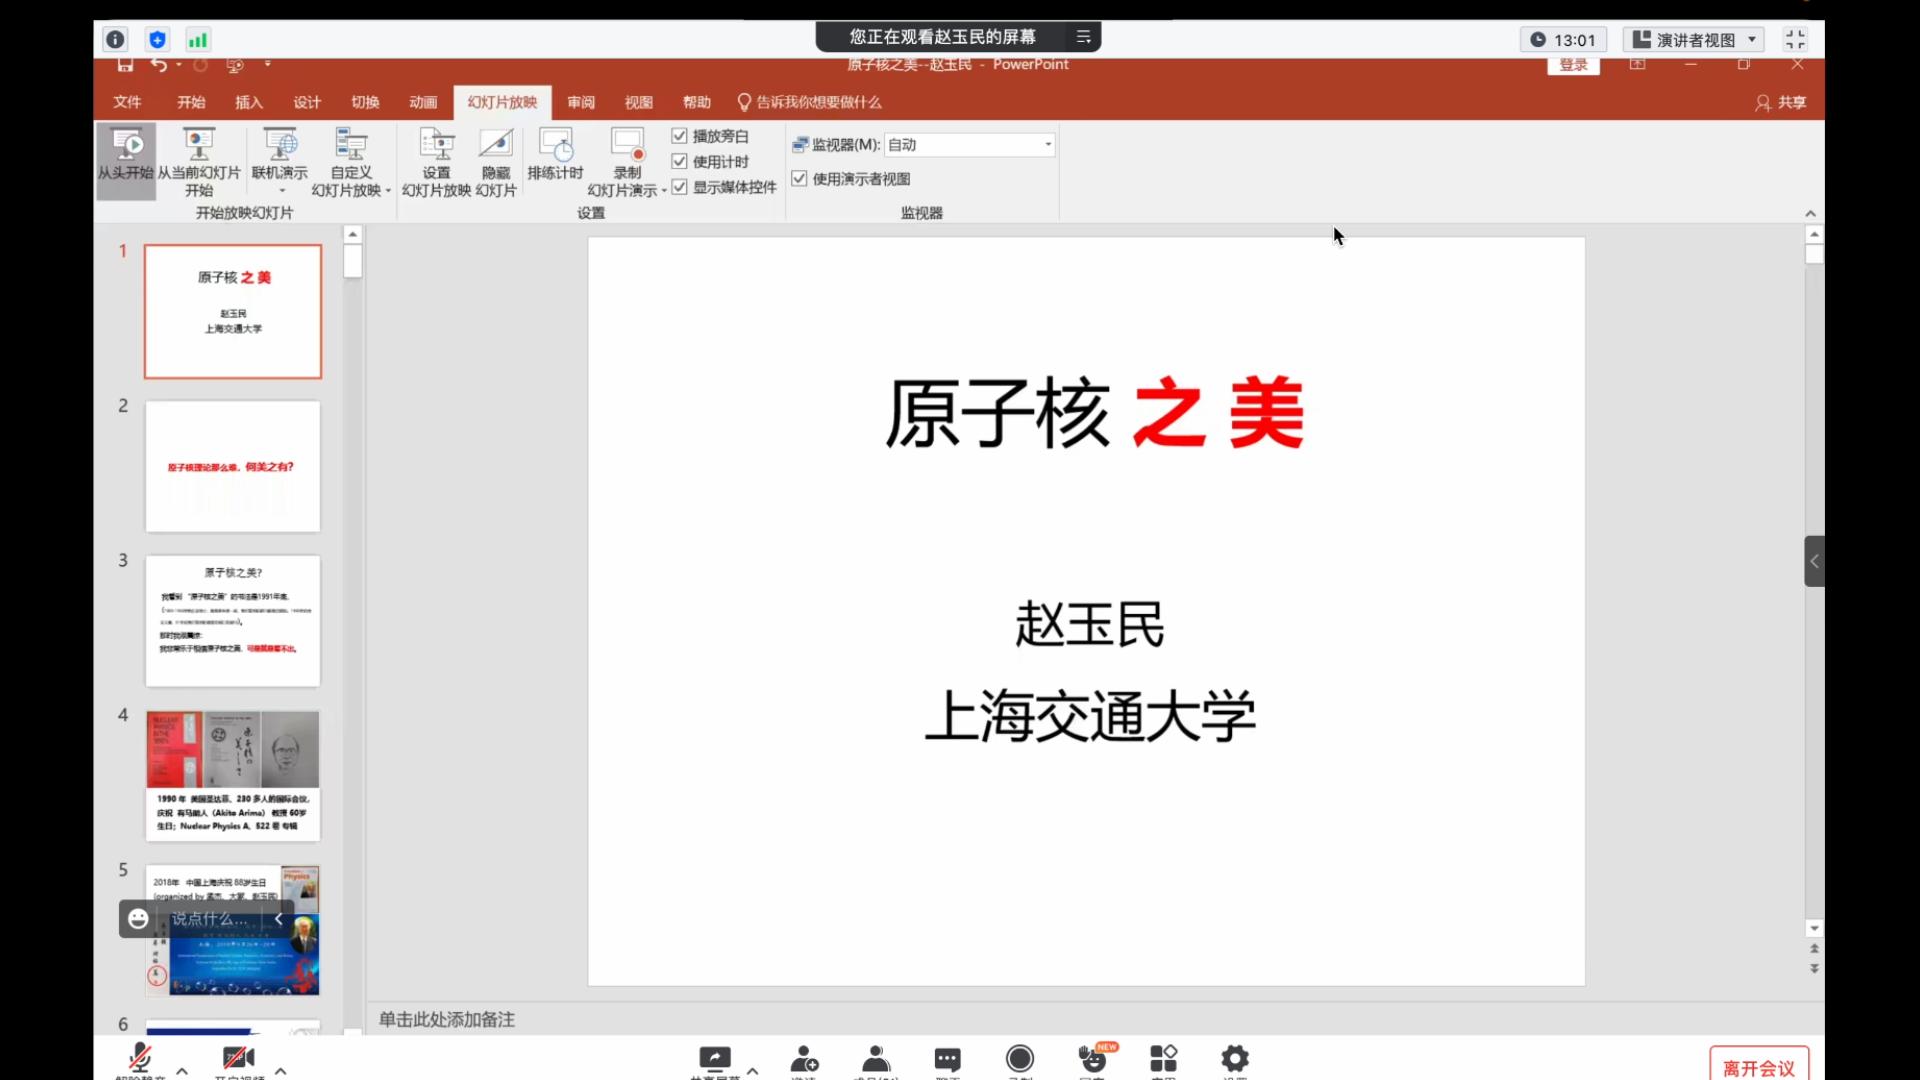The image size is (1920, 1080).
Task: Open the Monitor (监视器) dropdown set to 自动
Action: [x=969, y=144]
